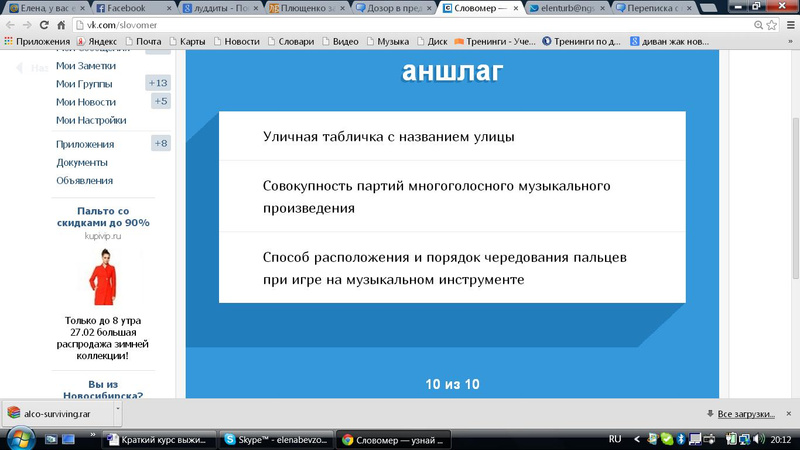Open the Видео bookmark

340,41
